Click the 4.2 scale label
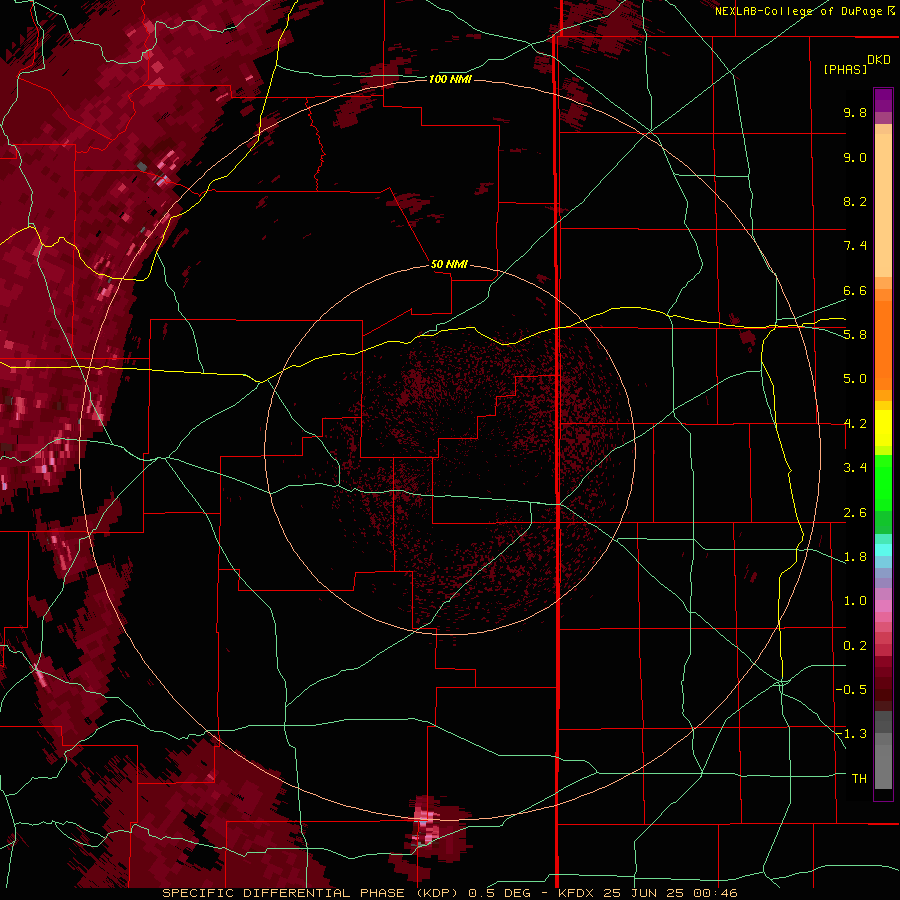Image resolution: width=900 pixels, height=900 pixels. (855, 424)
